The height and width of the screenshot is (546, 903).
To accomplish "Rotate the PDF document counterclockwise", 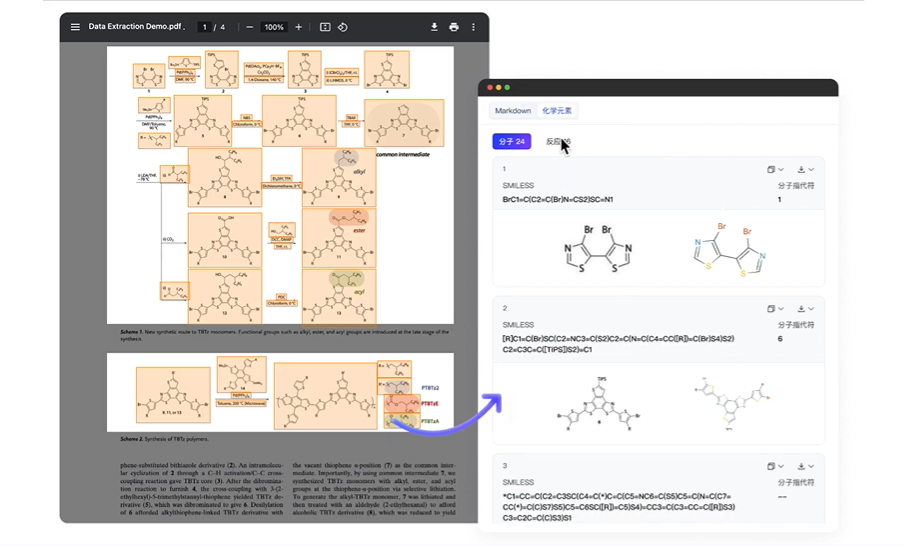I will pyautogui.click(x=343, y=27).
